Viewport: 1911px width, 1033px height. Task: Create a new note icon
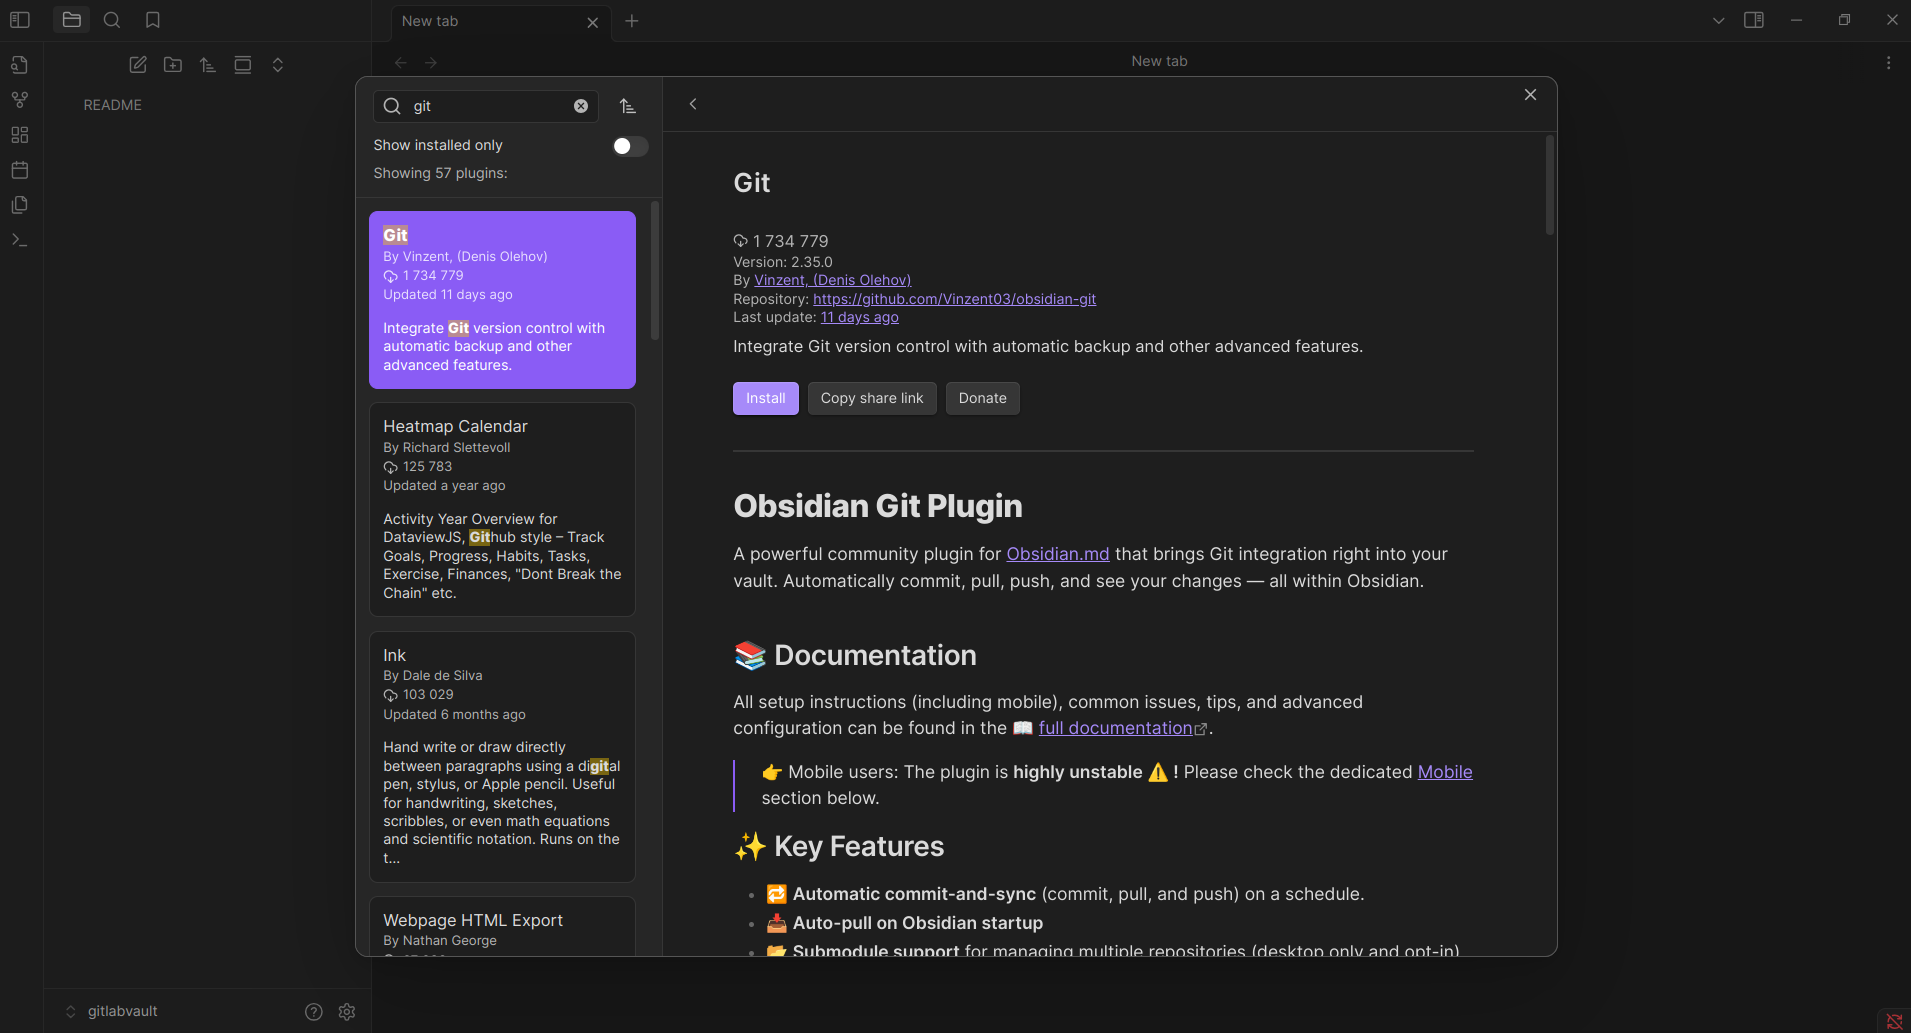(138, 65)
